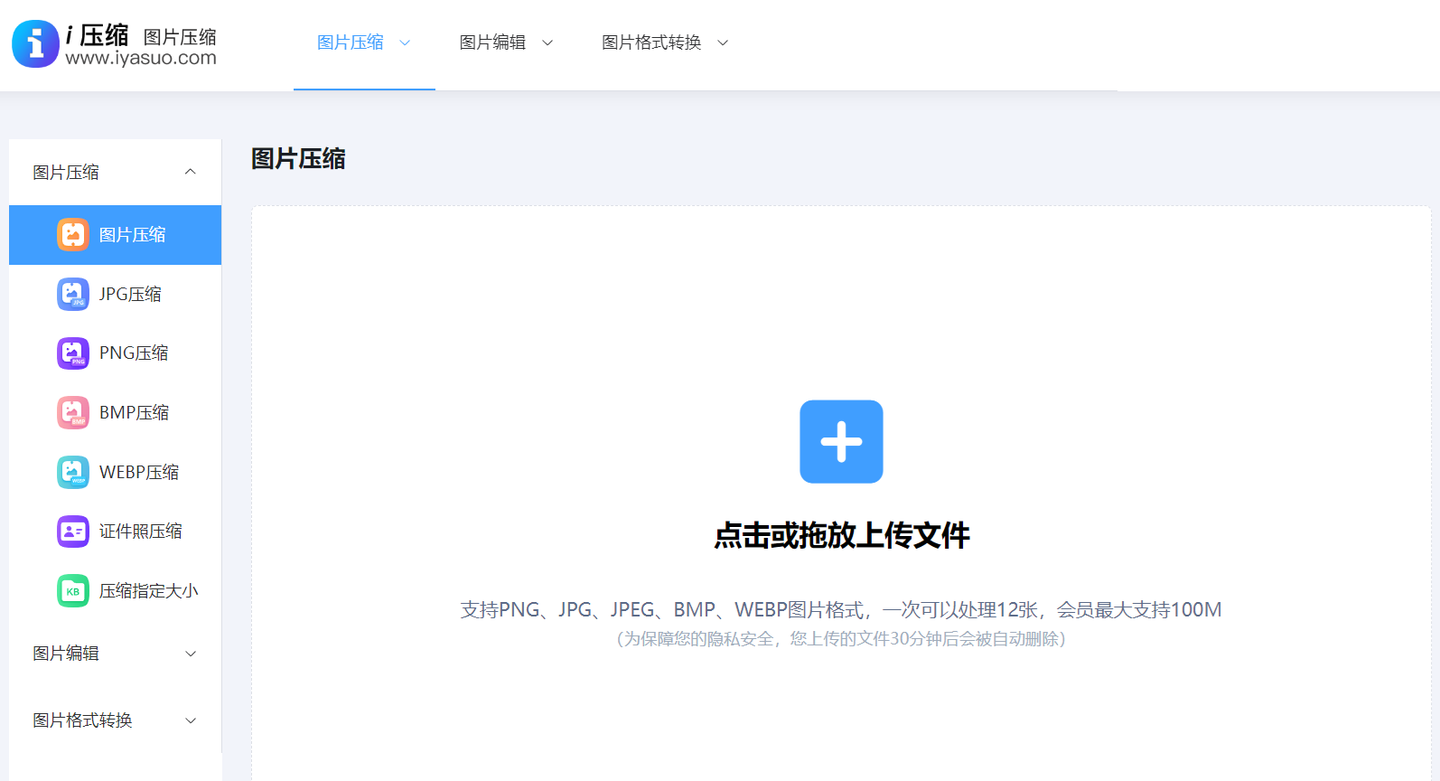
Task: Open the 图片格式转换 dropdown menu
Action: pos(664,42)
